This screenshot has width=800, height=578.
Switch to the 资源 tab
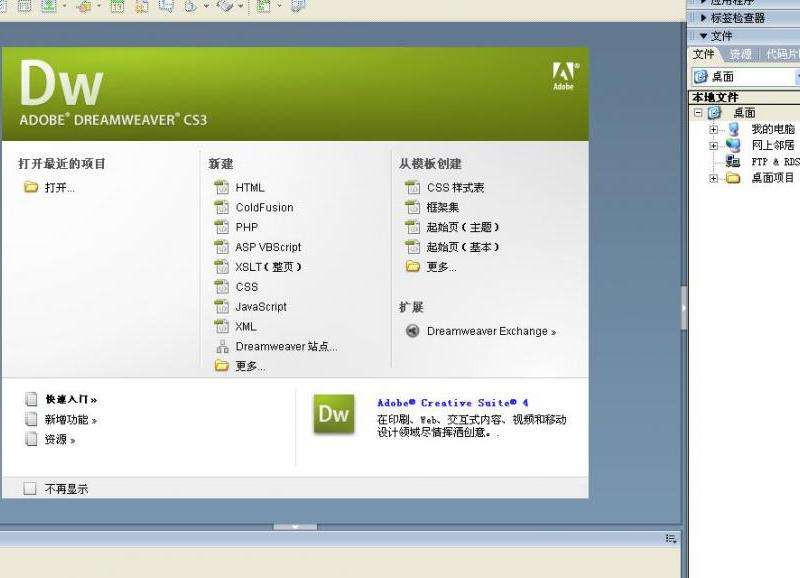coord(740,54)
